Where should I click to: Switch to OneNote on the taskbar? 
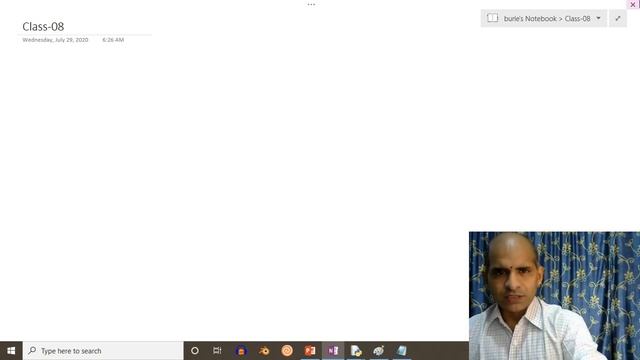(x=333, y=351)
